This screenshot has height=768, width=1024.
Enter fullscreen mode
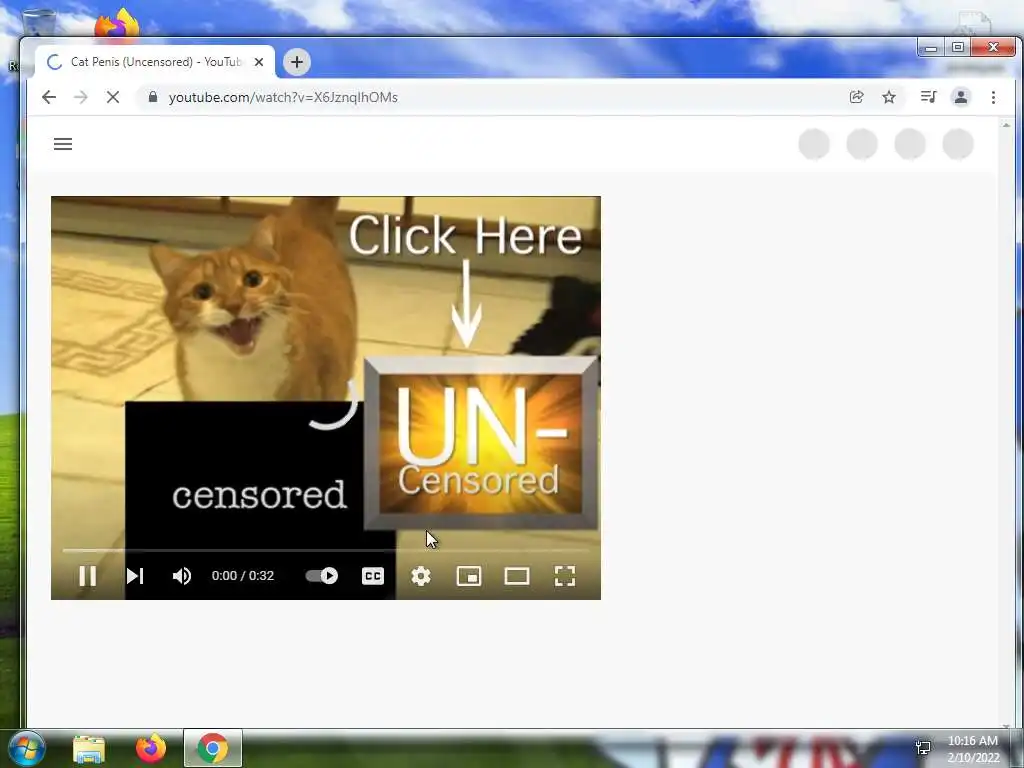(565, 576)
